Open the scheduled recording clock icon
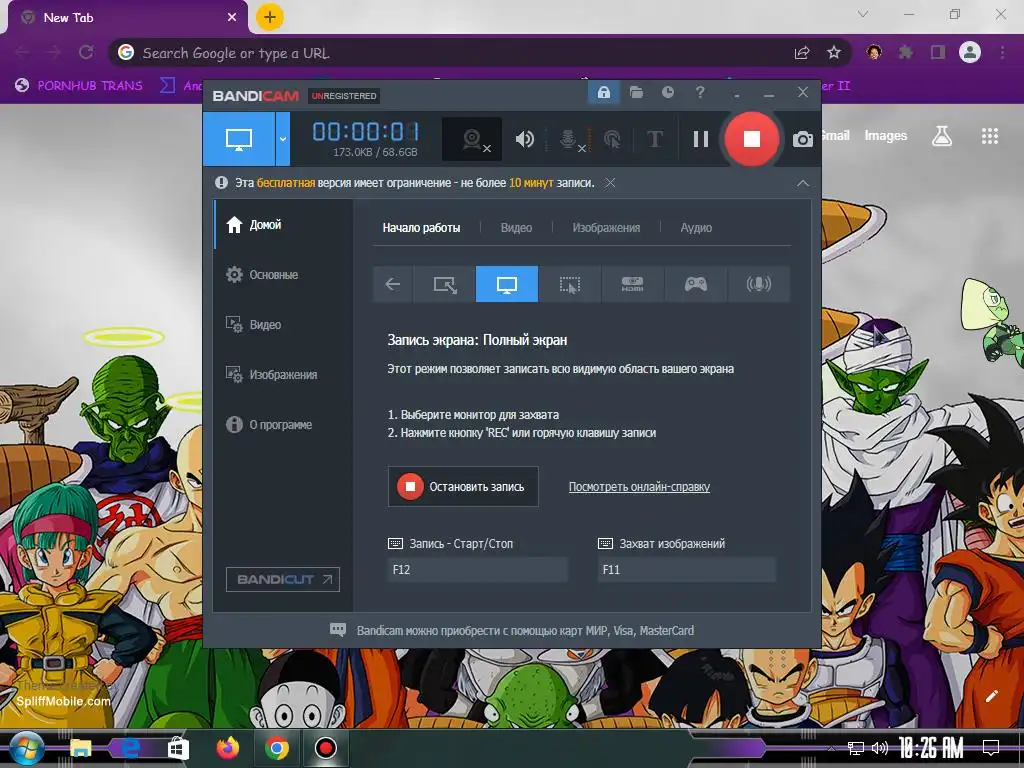Image resolution: width=1024 pixels, height=768 pixels. coord(667,93)
